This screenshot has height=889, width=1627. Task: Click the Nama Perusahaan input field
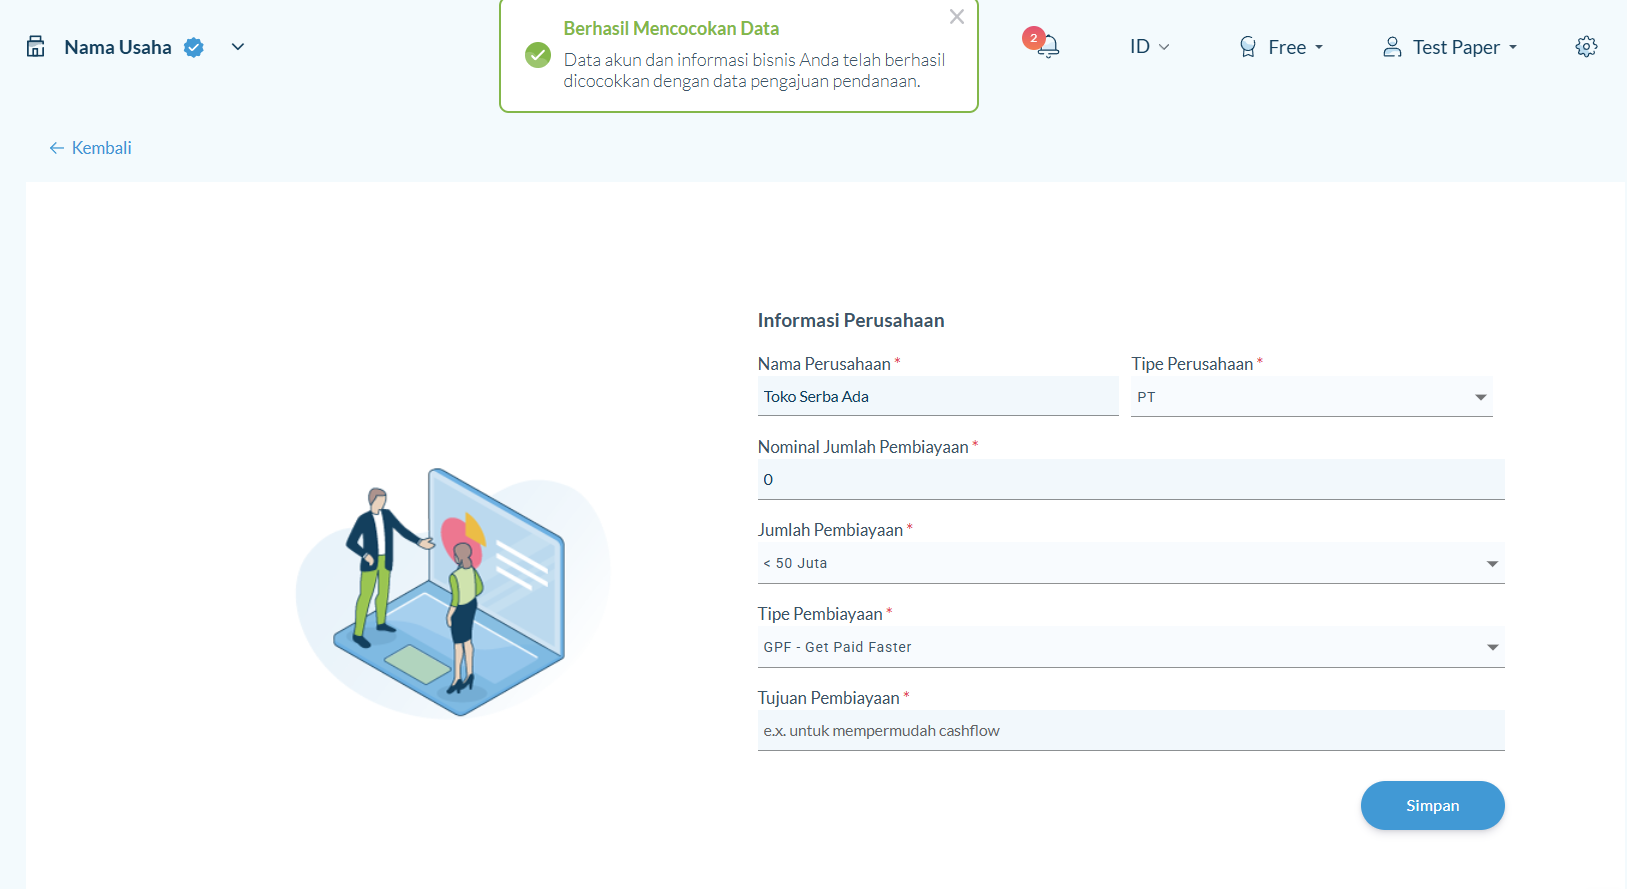[x=938, y=396]
